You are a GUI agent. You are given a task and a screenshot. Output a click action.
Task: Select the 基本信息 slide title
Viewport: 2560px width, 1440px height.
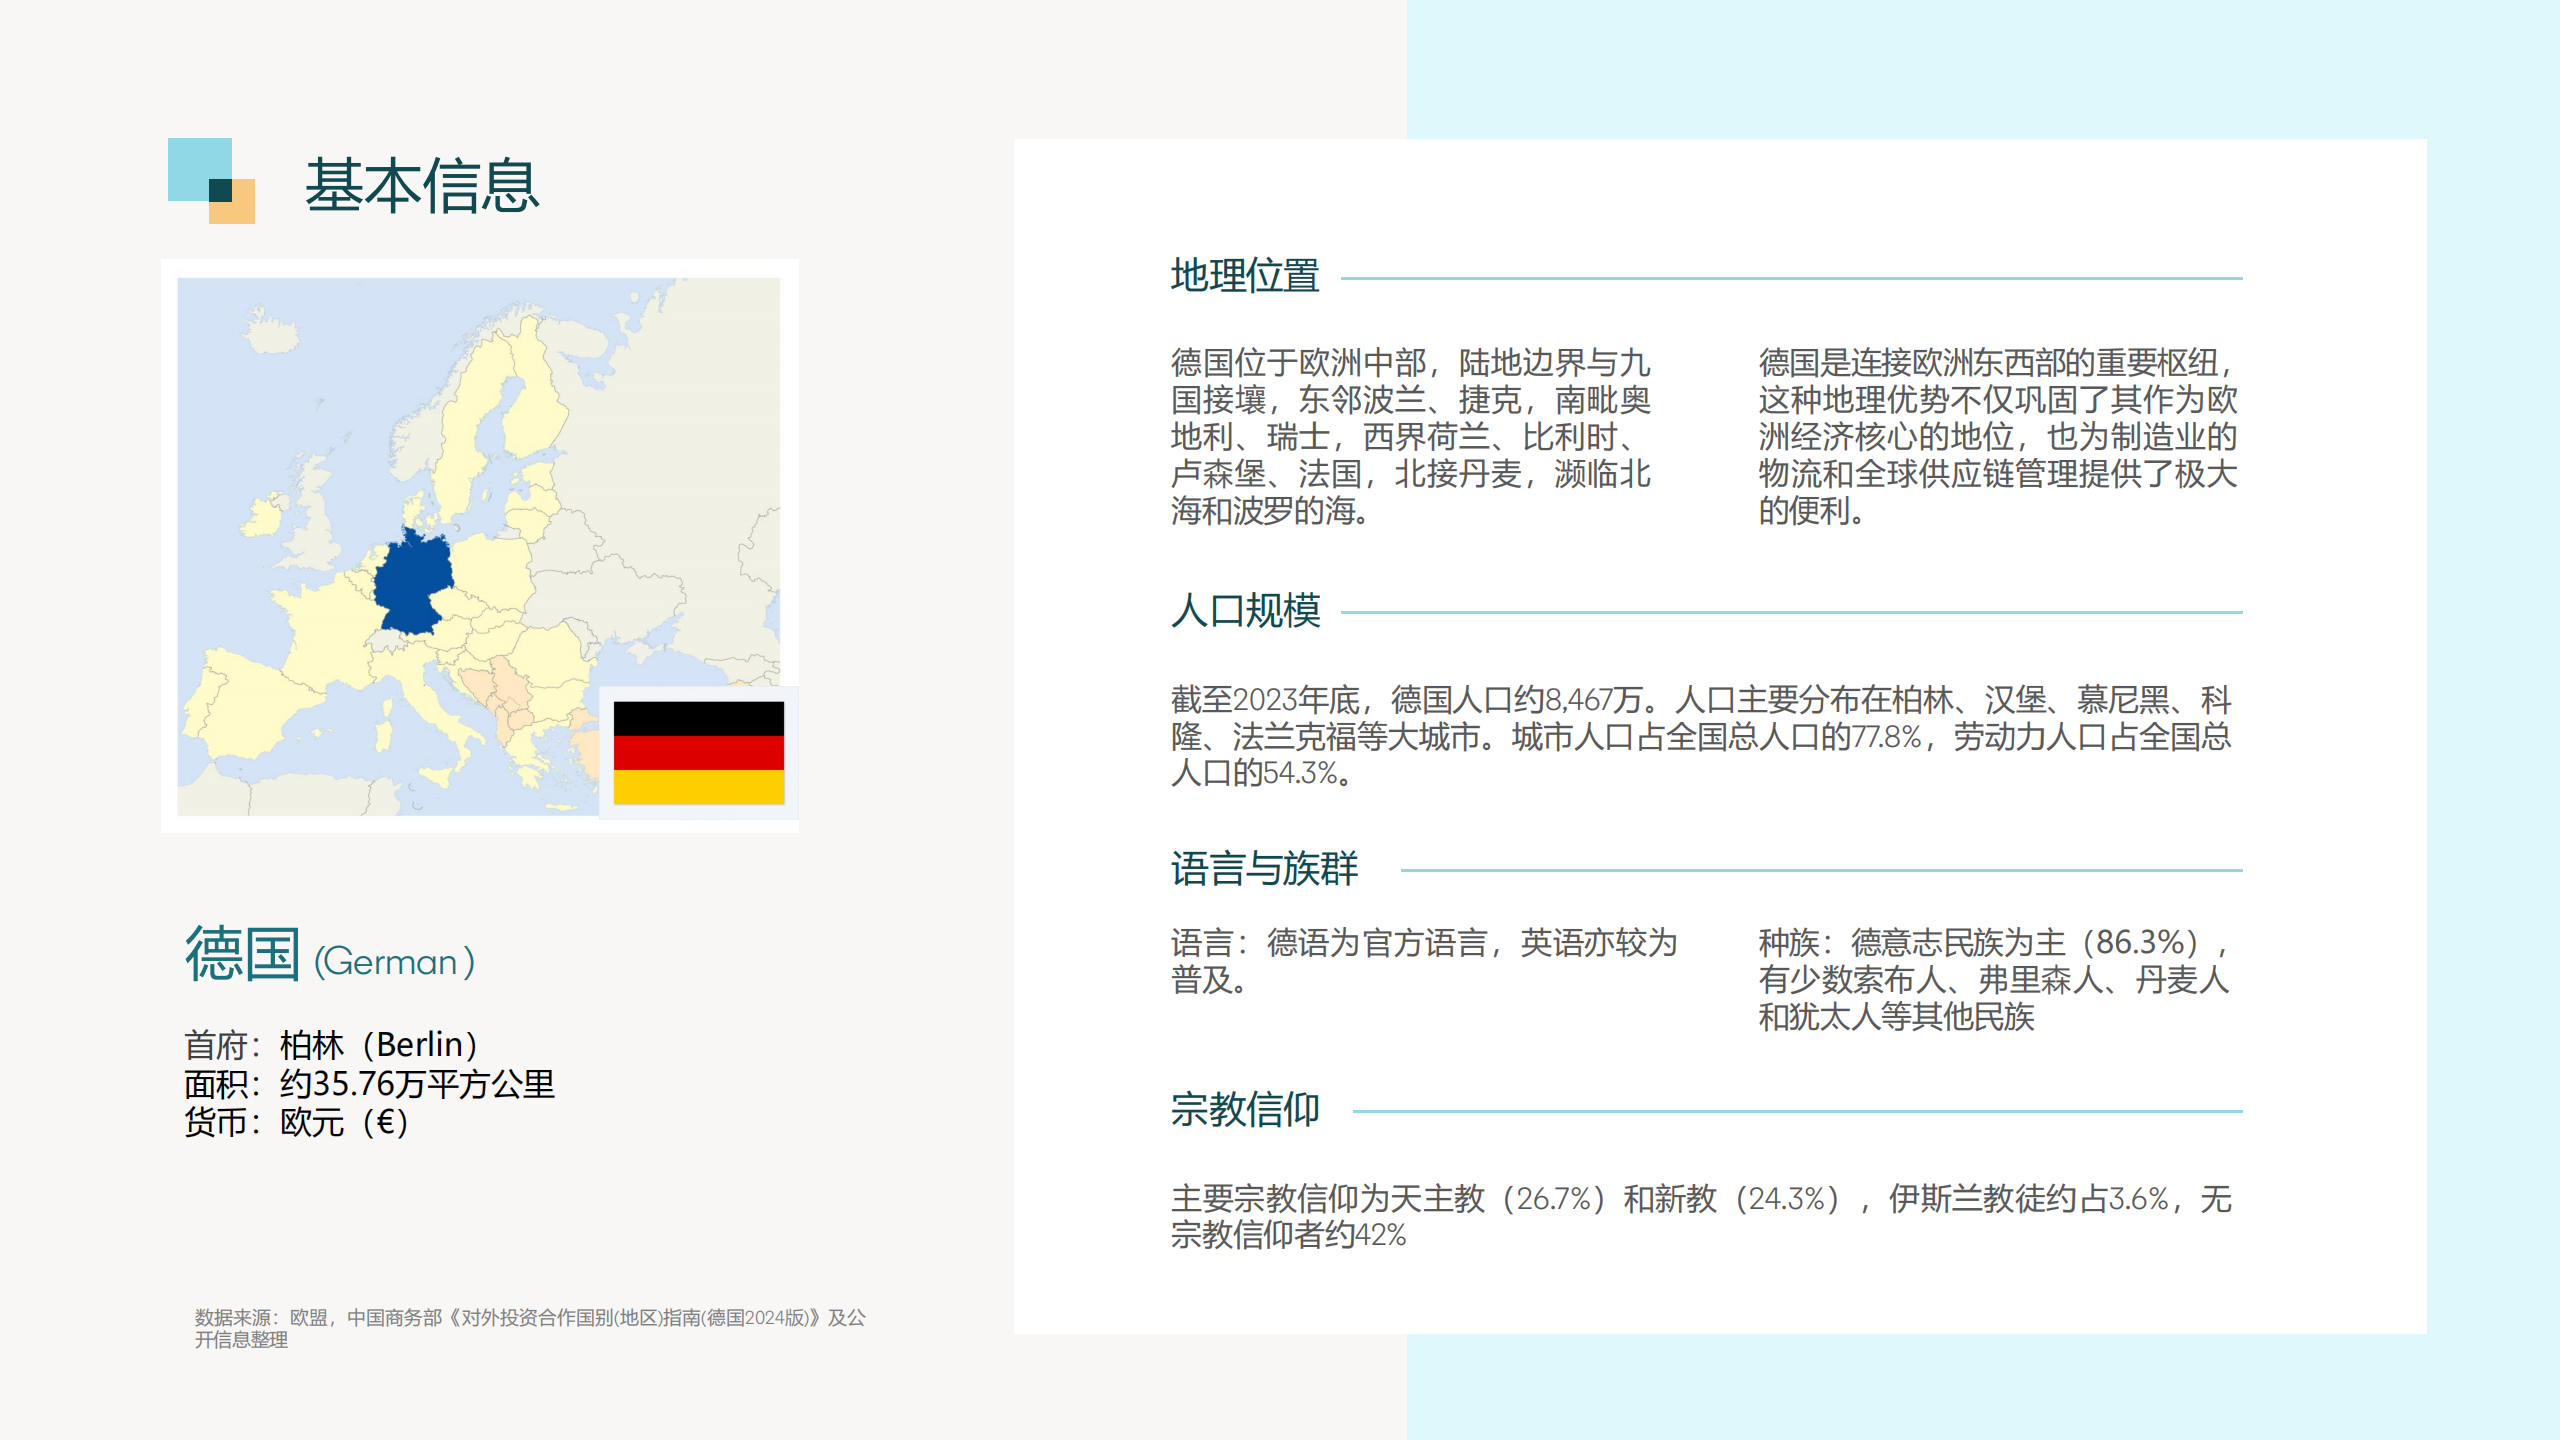(421, 186)
